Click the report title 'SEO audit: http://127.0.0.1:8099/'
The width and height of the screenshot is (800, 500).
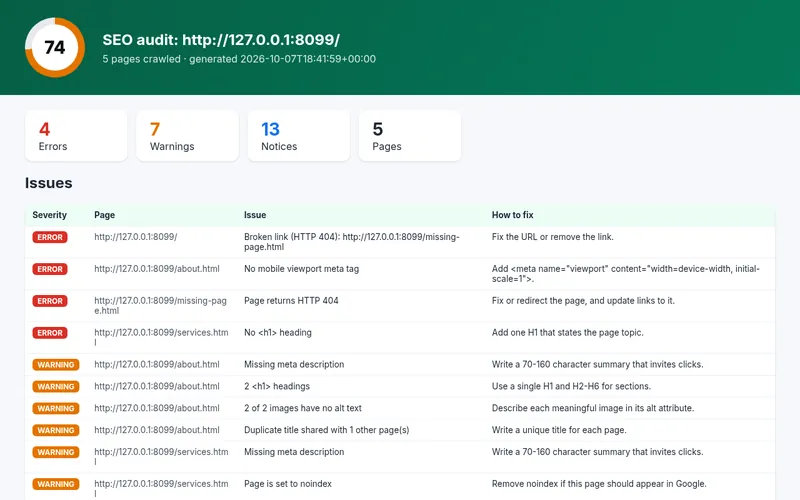point(221,40)
